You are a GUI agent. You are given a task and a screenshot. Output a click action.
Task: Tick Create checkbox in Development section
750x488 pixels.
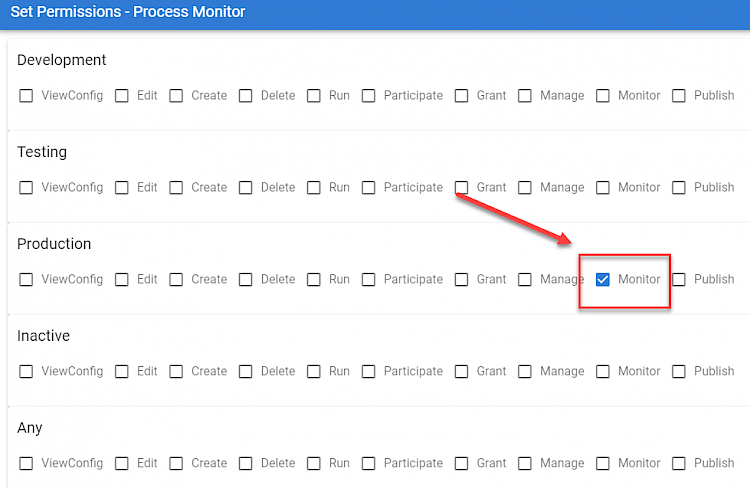176,96
